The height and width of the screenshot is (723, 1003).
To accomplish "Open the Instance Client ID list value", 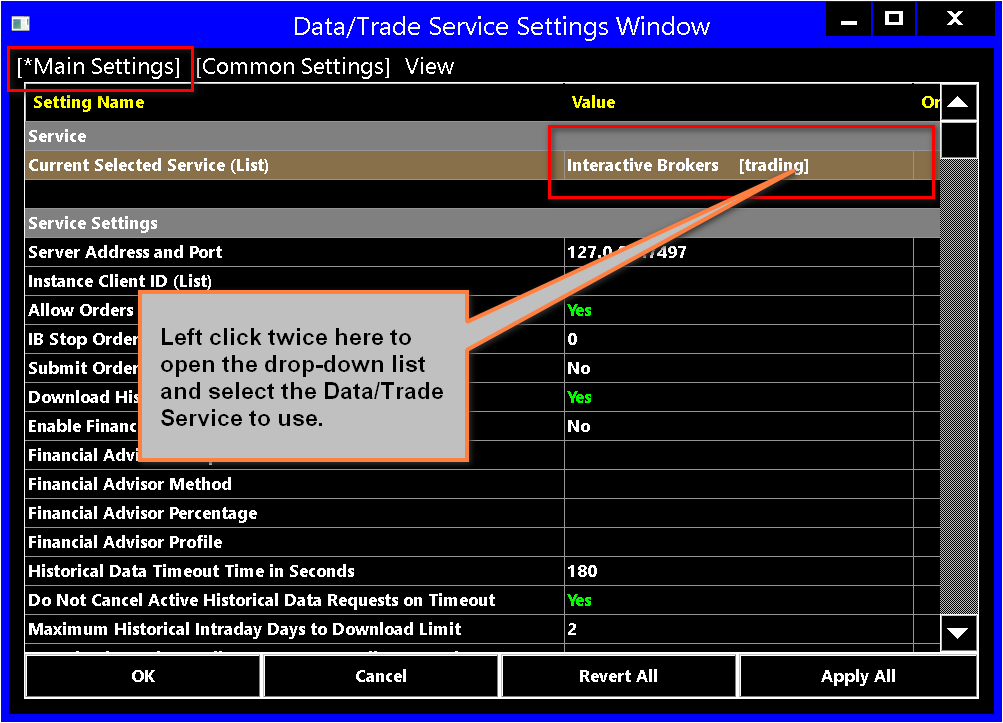I will coord(738,281).
